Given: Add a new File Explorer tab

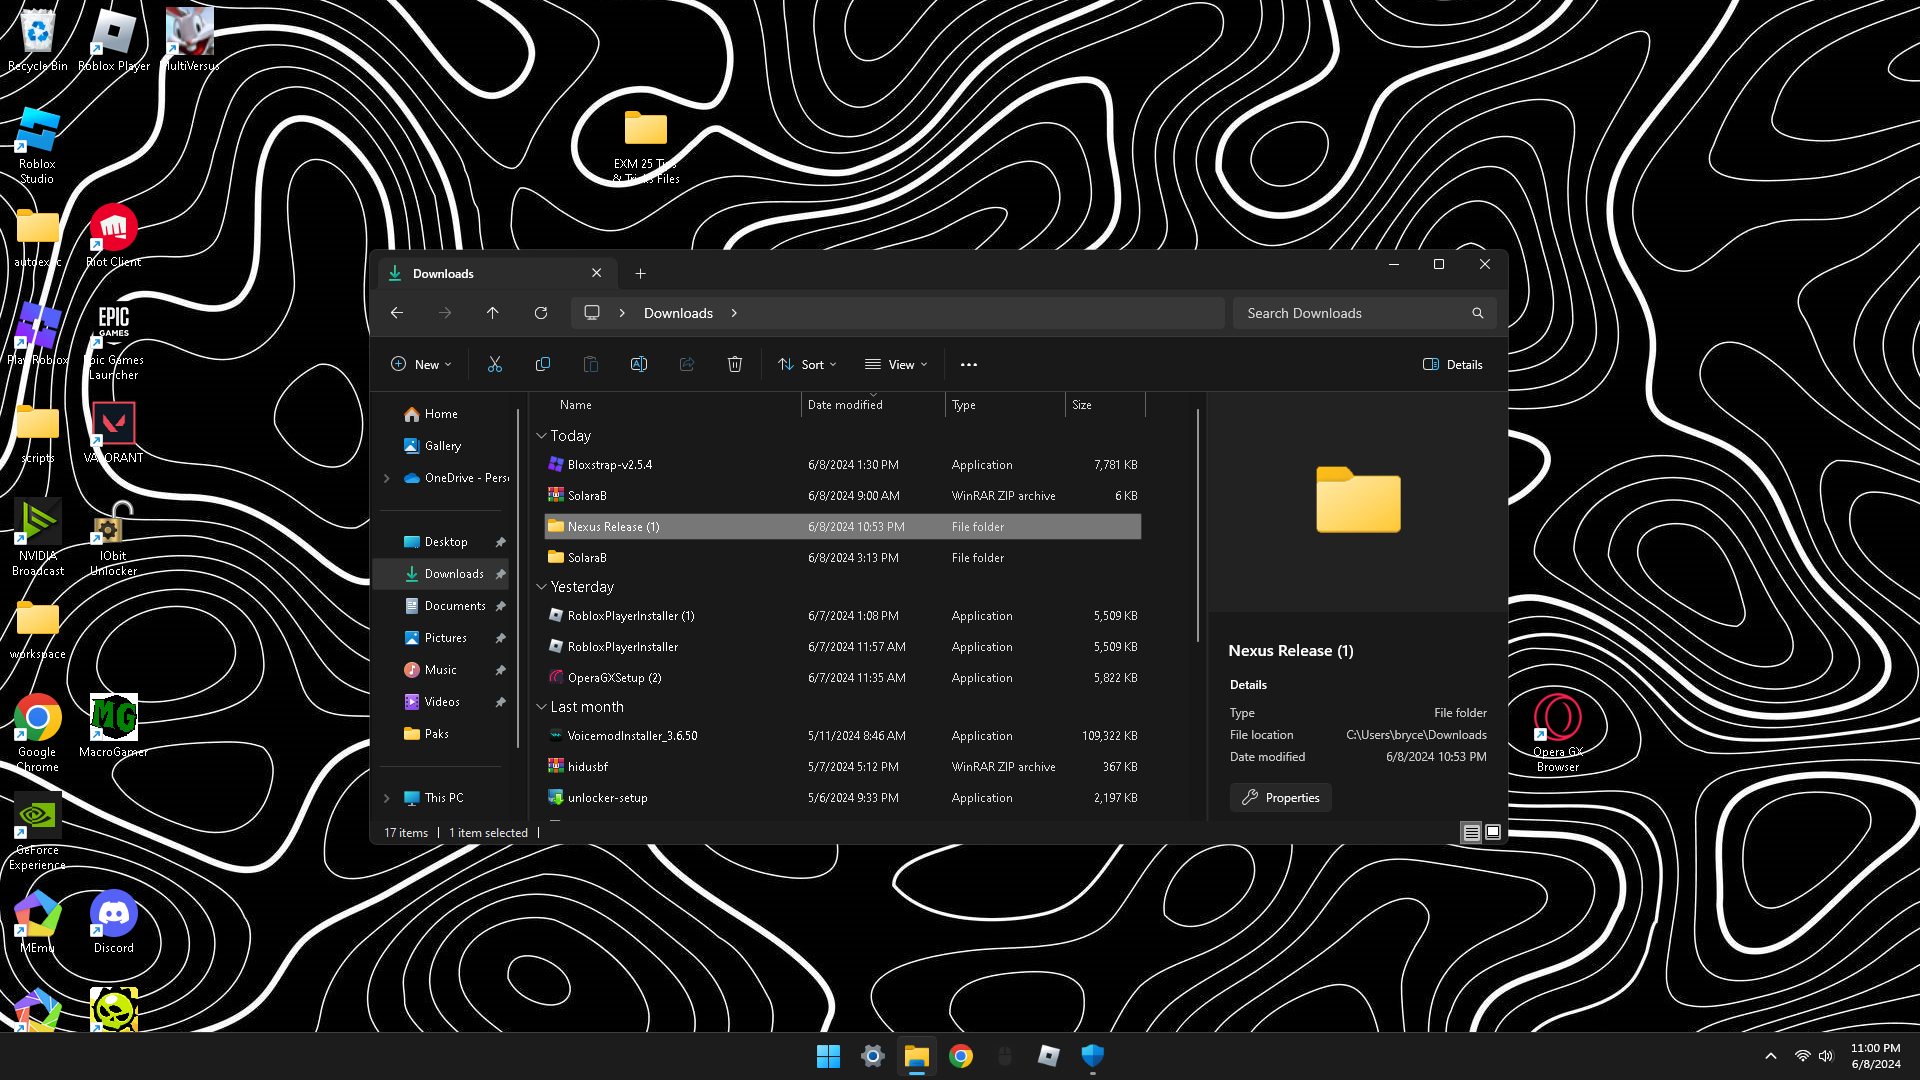Looking at the screenshot, I should click(x=640, y=274).
